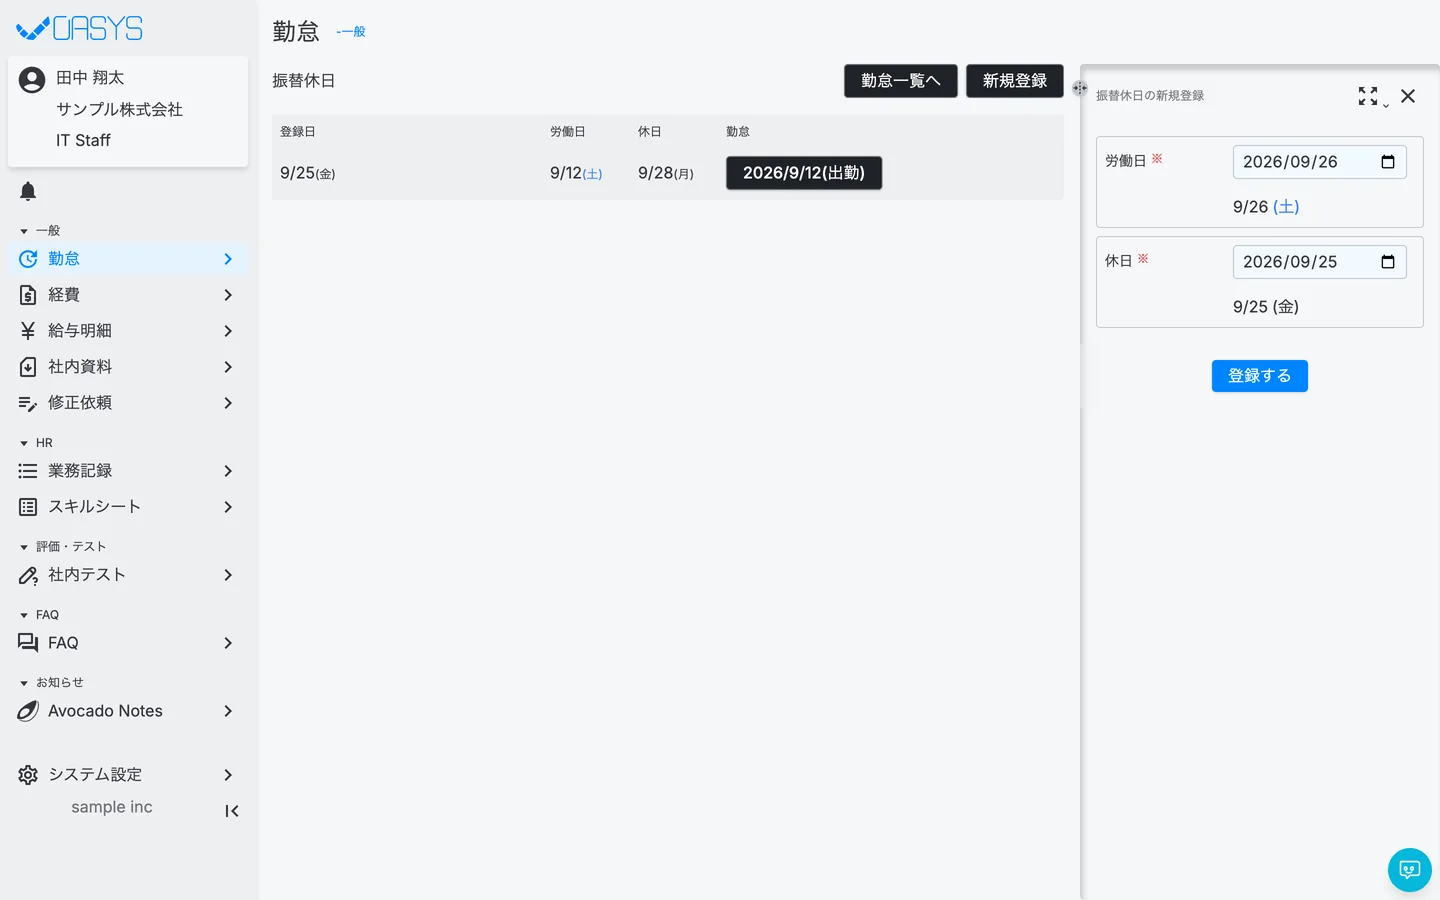
Task: Open the user profile avatar icon
Action: (32, 80)
